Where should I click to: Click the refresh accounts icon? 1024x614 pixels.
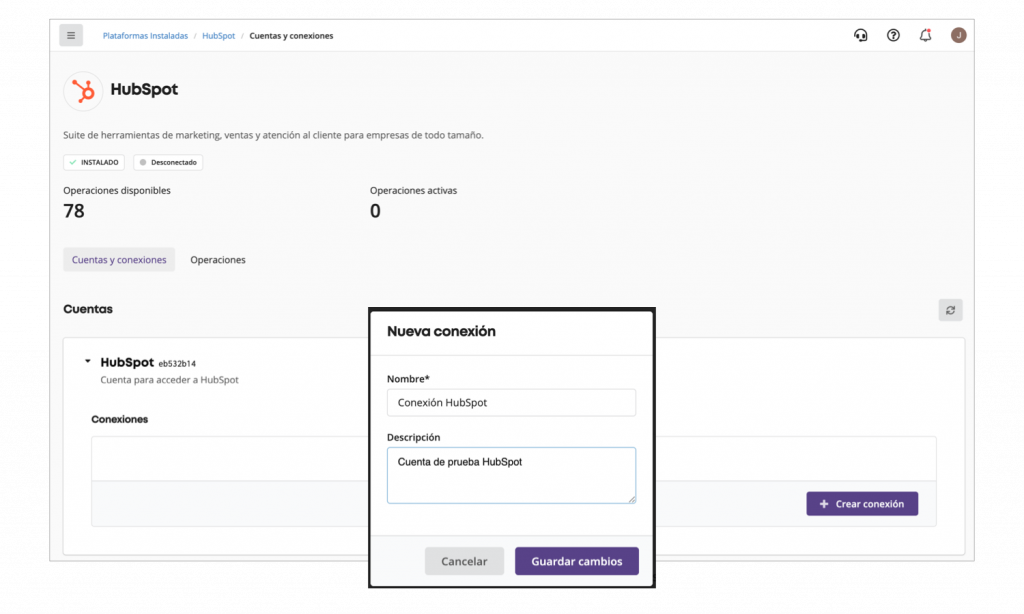[950, 310]
